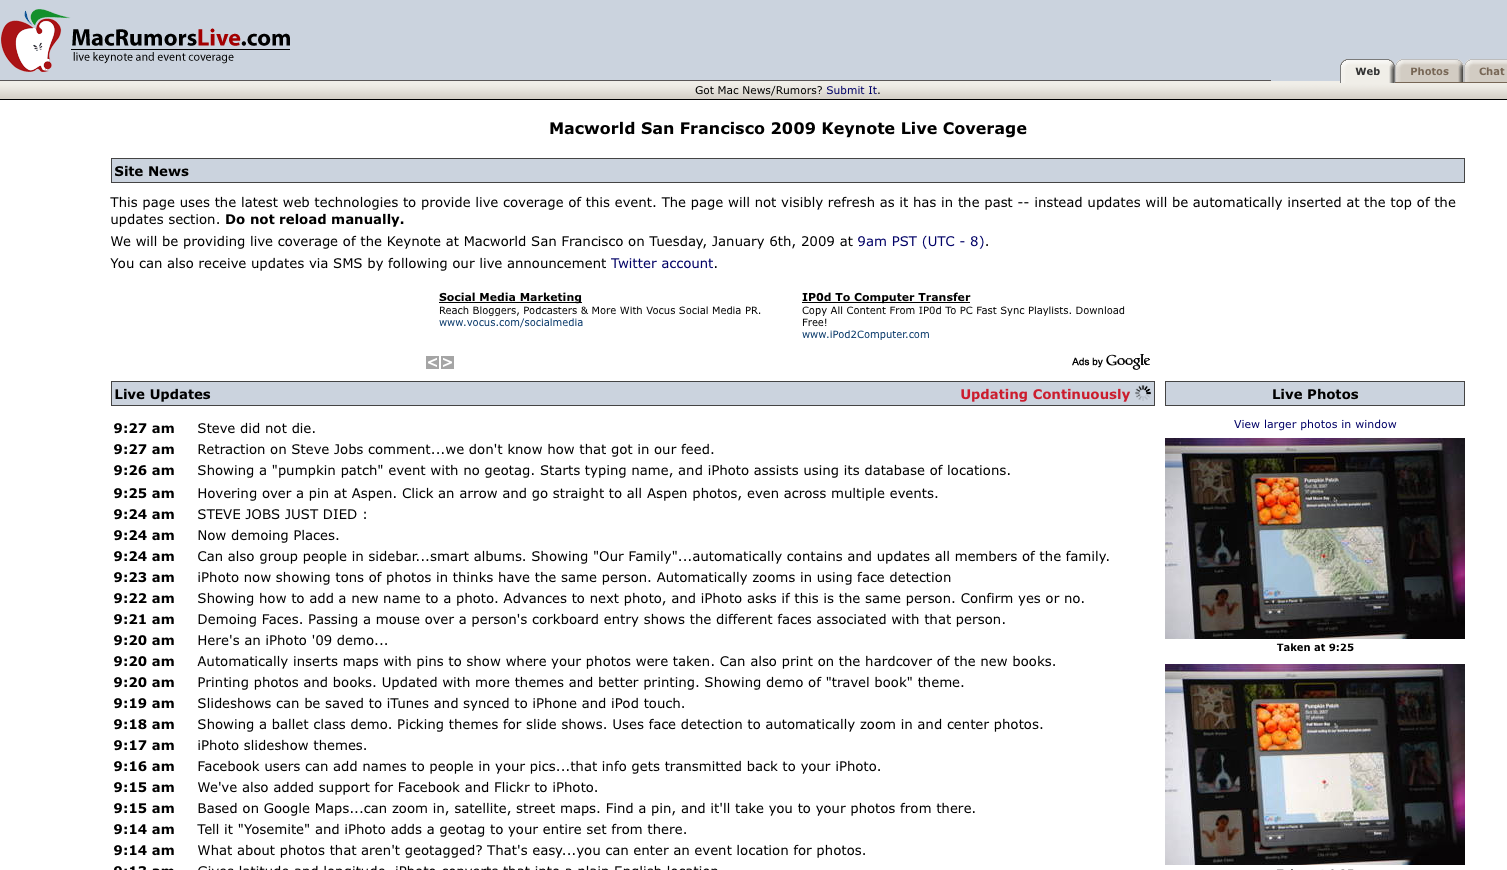Click the Site News section header

[787, 171]
